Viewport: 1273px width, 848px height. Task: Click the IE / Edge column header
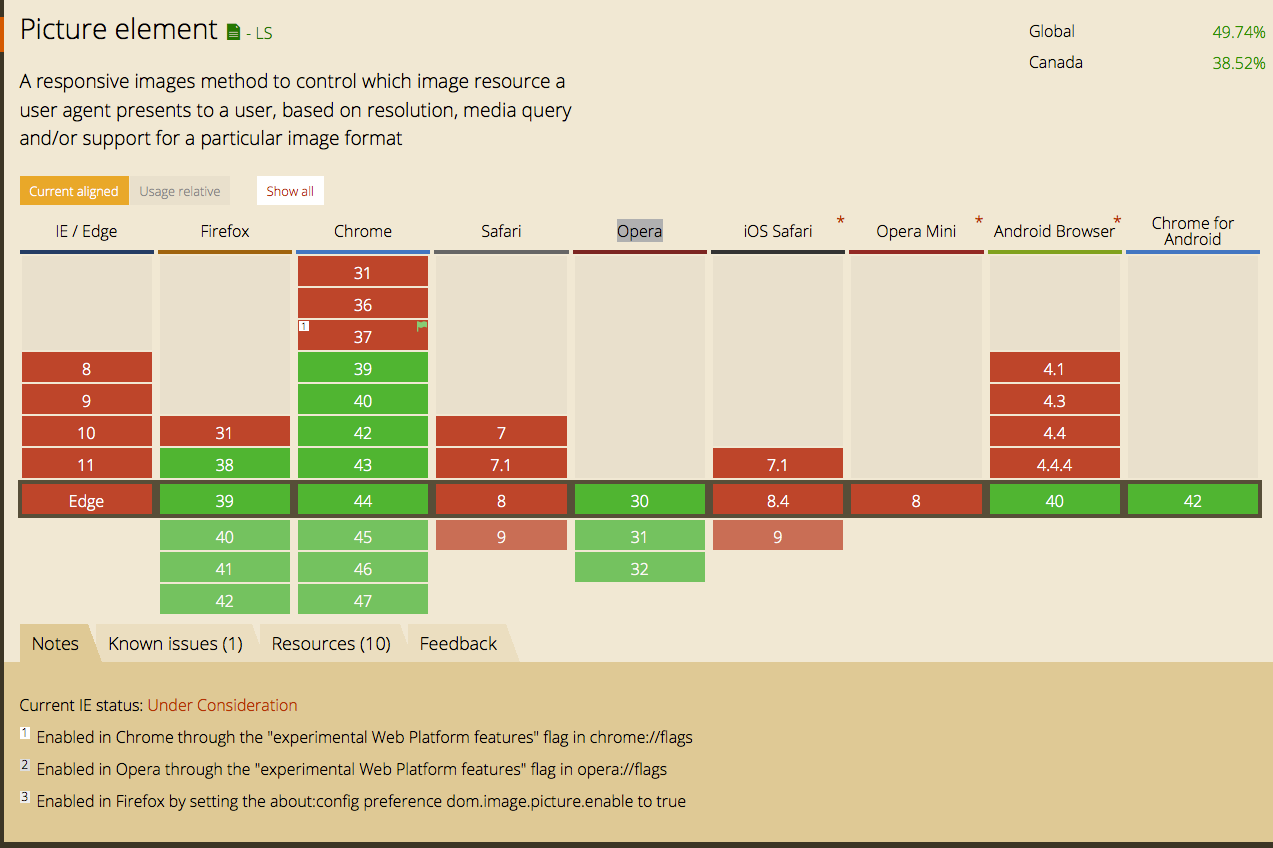click(86, 231)
